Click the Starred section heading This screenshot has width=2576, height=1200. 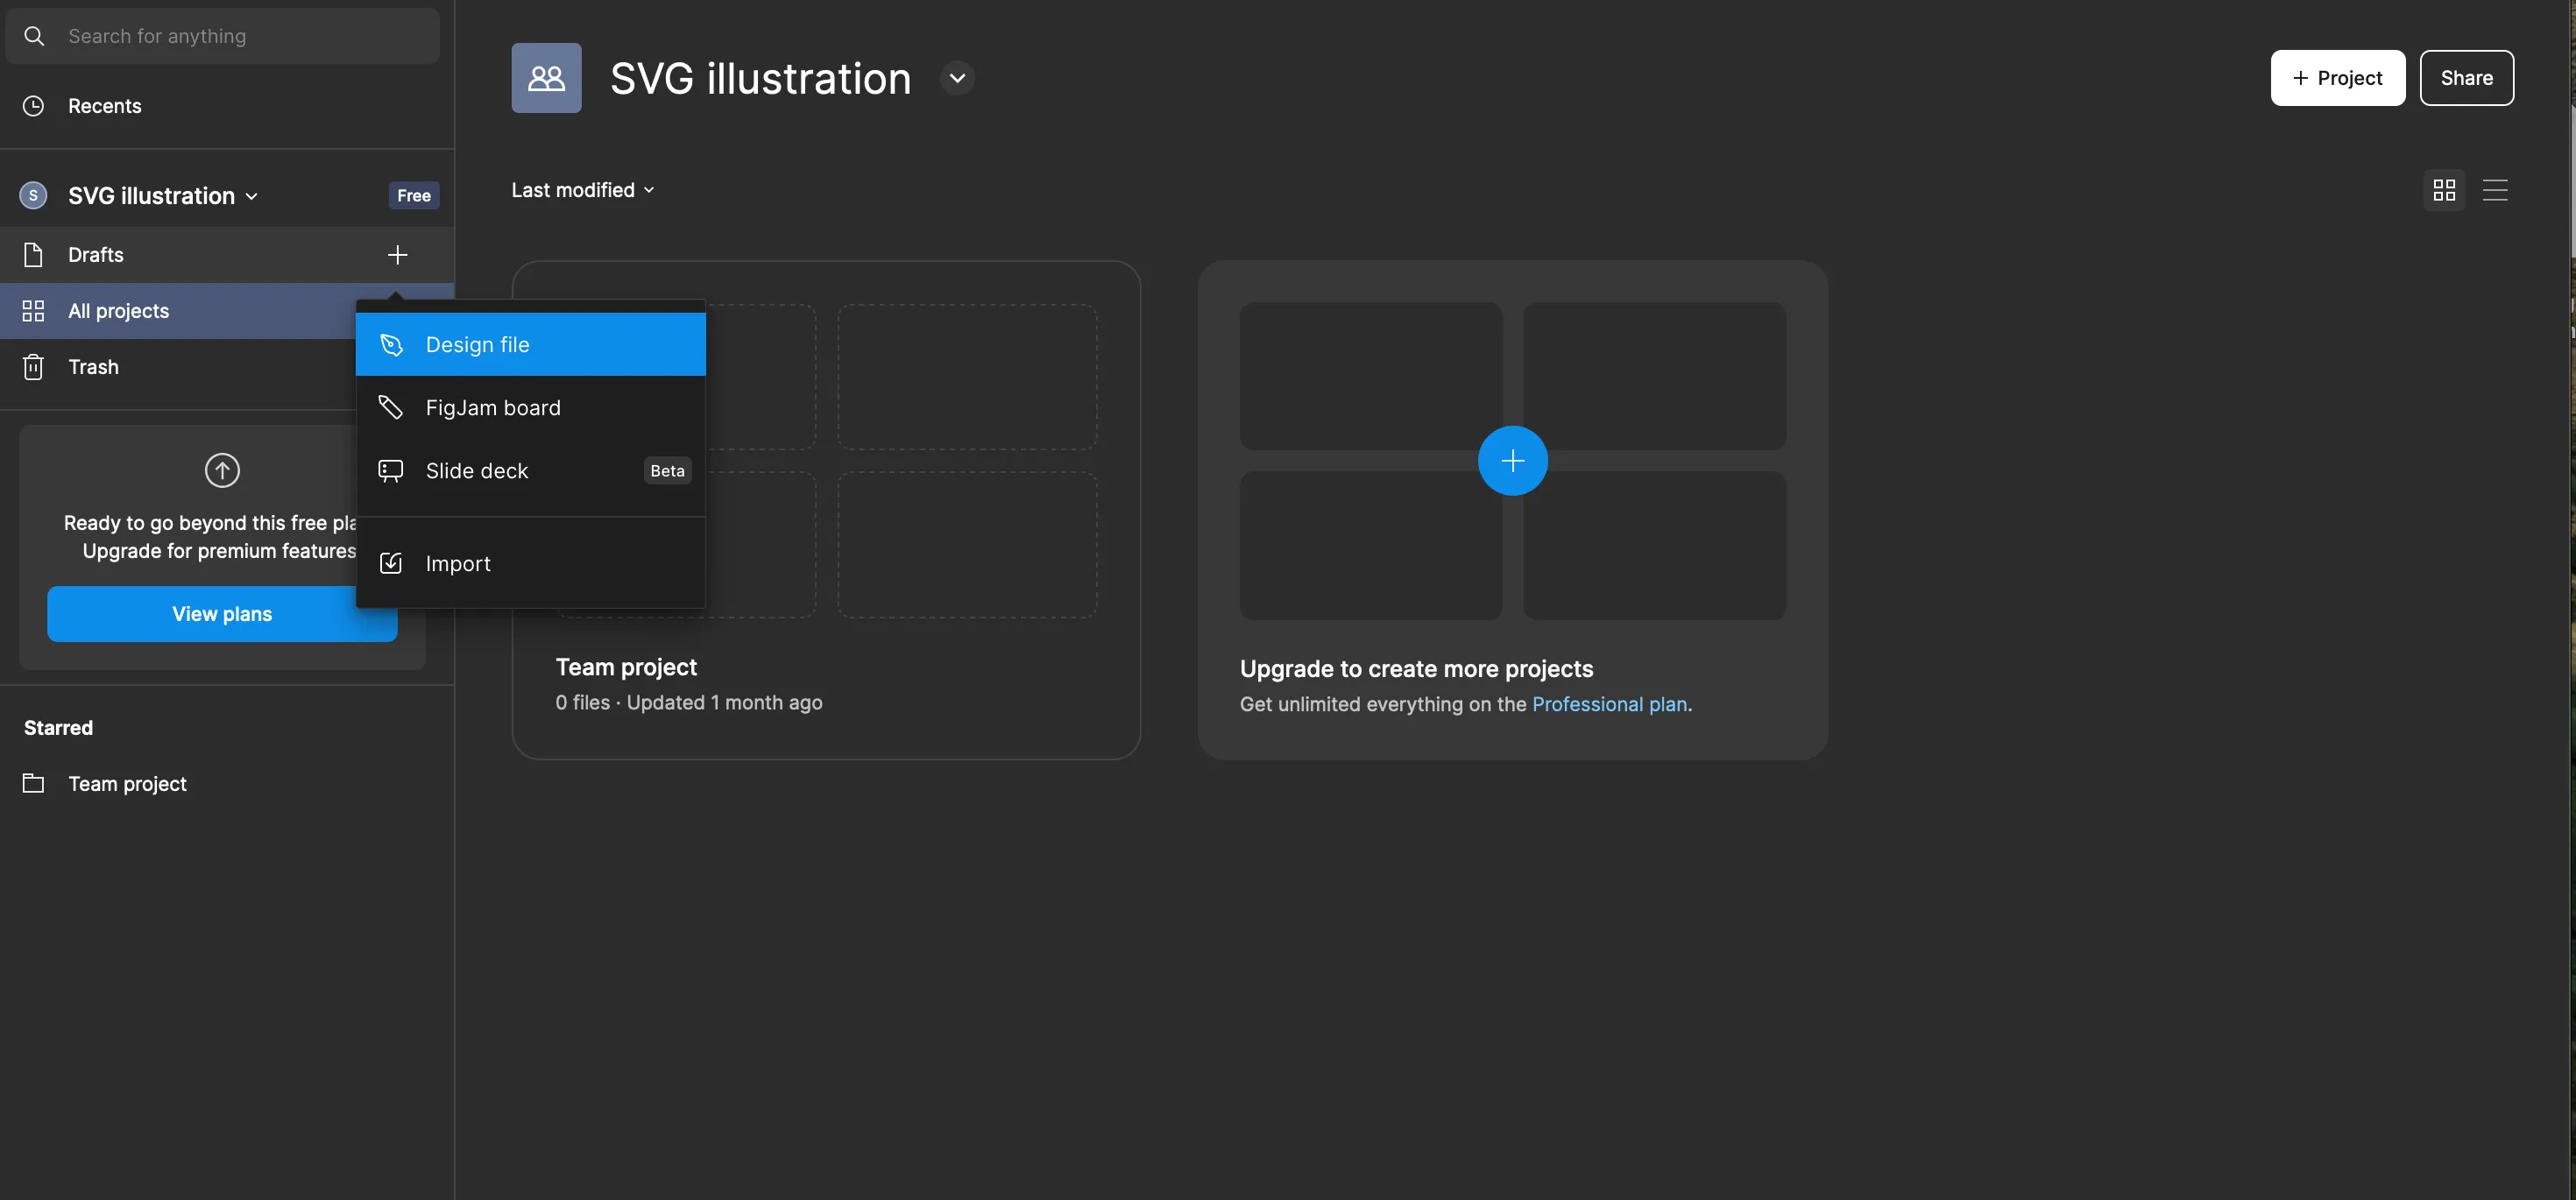tap(58, 728)
